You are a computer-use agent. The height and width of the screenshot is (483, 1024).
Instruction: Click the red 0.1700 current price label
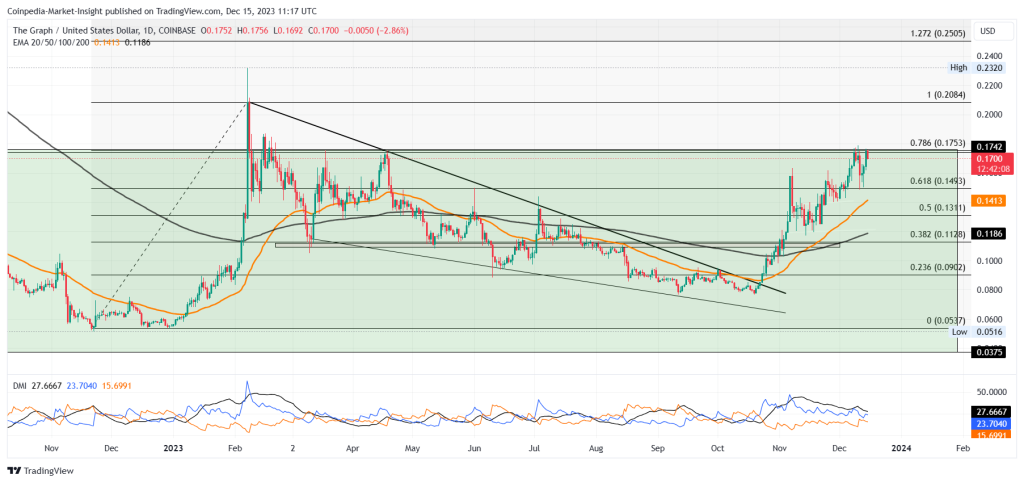[989, 158]
